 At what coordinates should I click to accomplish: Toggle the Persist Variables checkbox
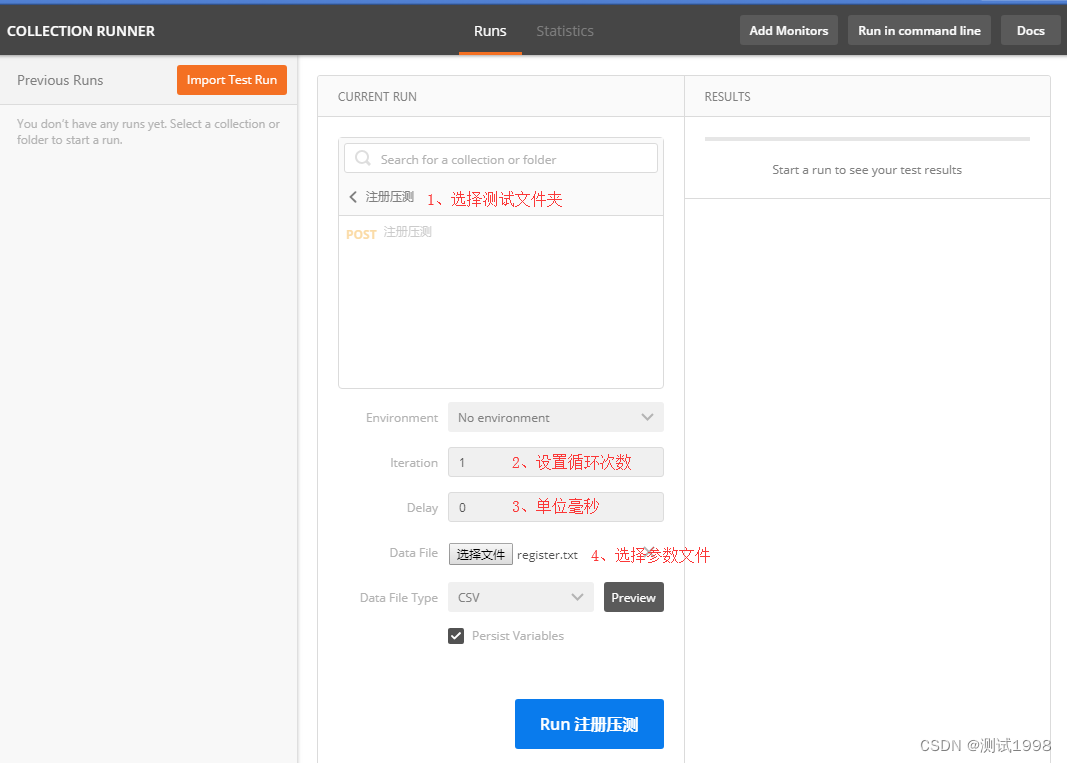[x=456, y=636]
